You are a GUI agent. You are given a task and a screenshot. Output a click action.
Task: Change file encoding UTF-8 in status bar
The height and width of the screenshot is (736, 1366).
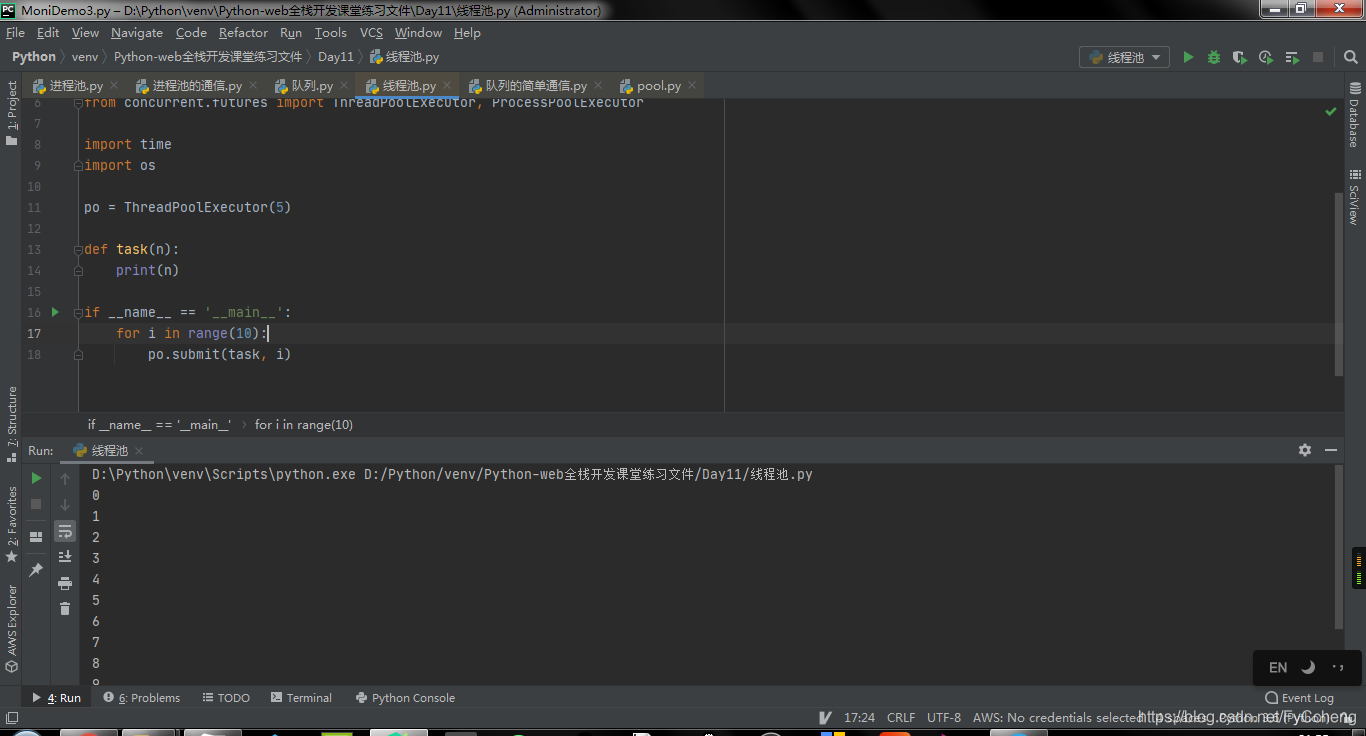944,717
